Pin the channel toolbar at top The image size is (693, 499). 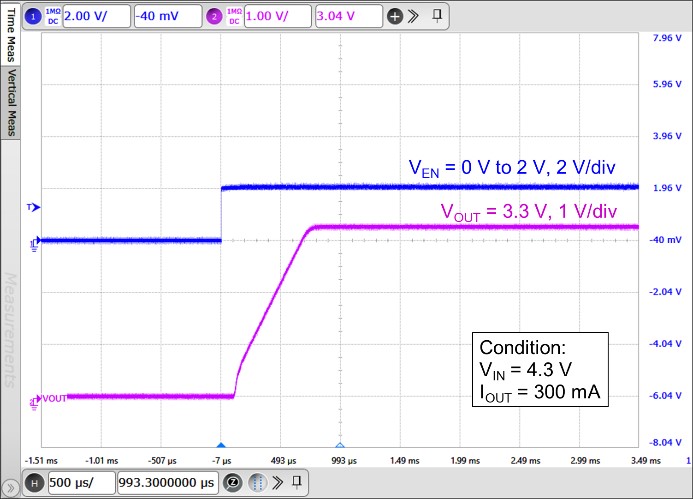point(436,17)
